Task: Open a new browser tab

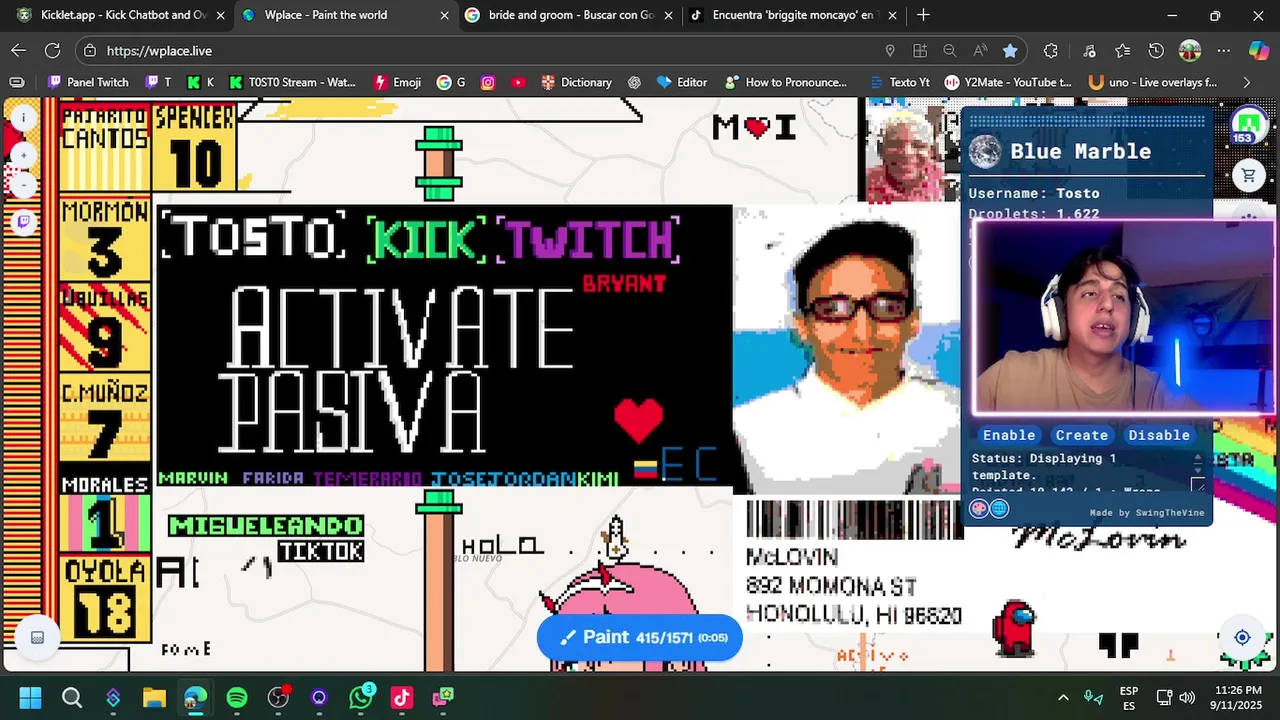Action: click(923, 15)
